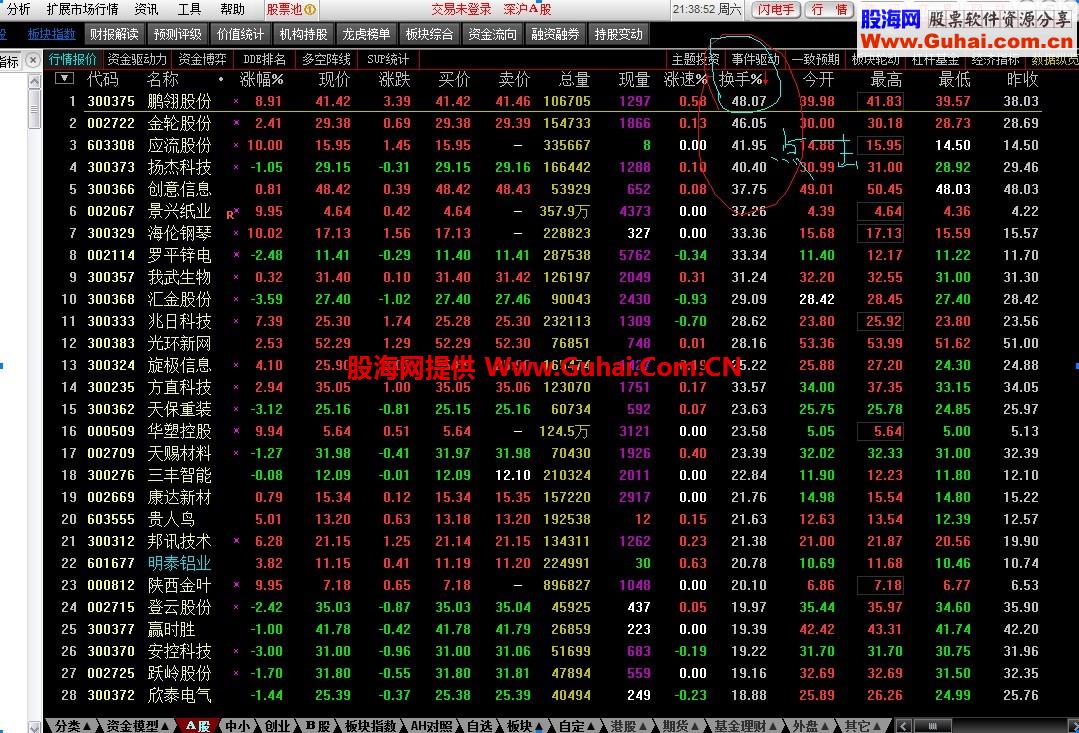Viewport: 1079px width, 733px height.
Task: Select the 应流股份 stock row
Action: pyautogui.click(x=543, y=145)
